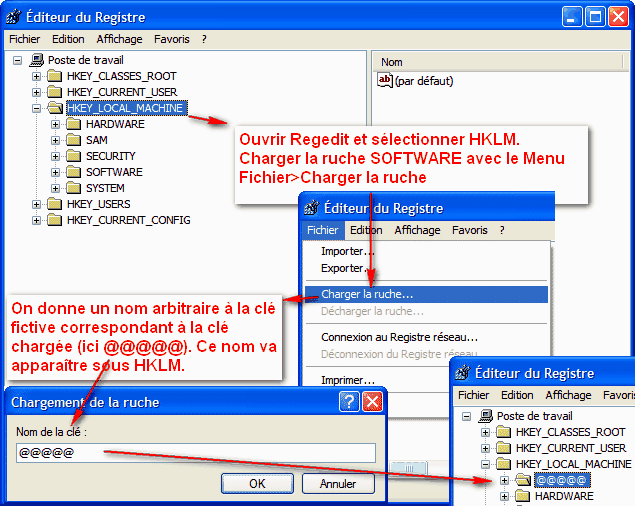Expand the SECURITY key
Screen dimensions: 635x506
point(55,156)
